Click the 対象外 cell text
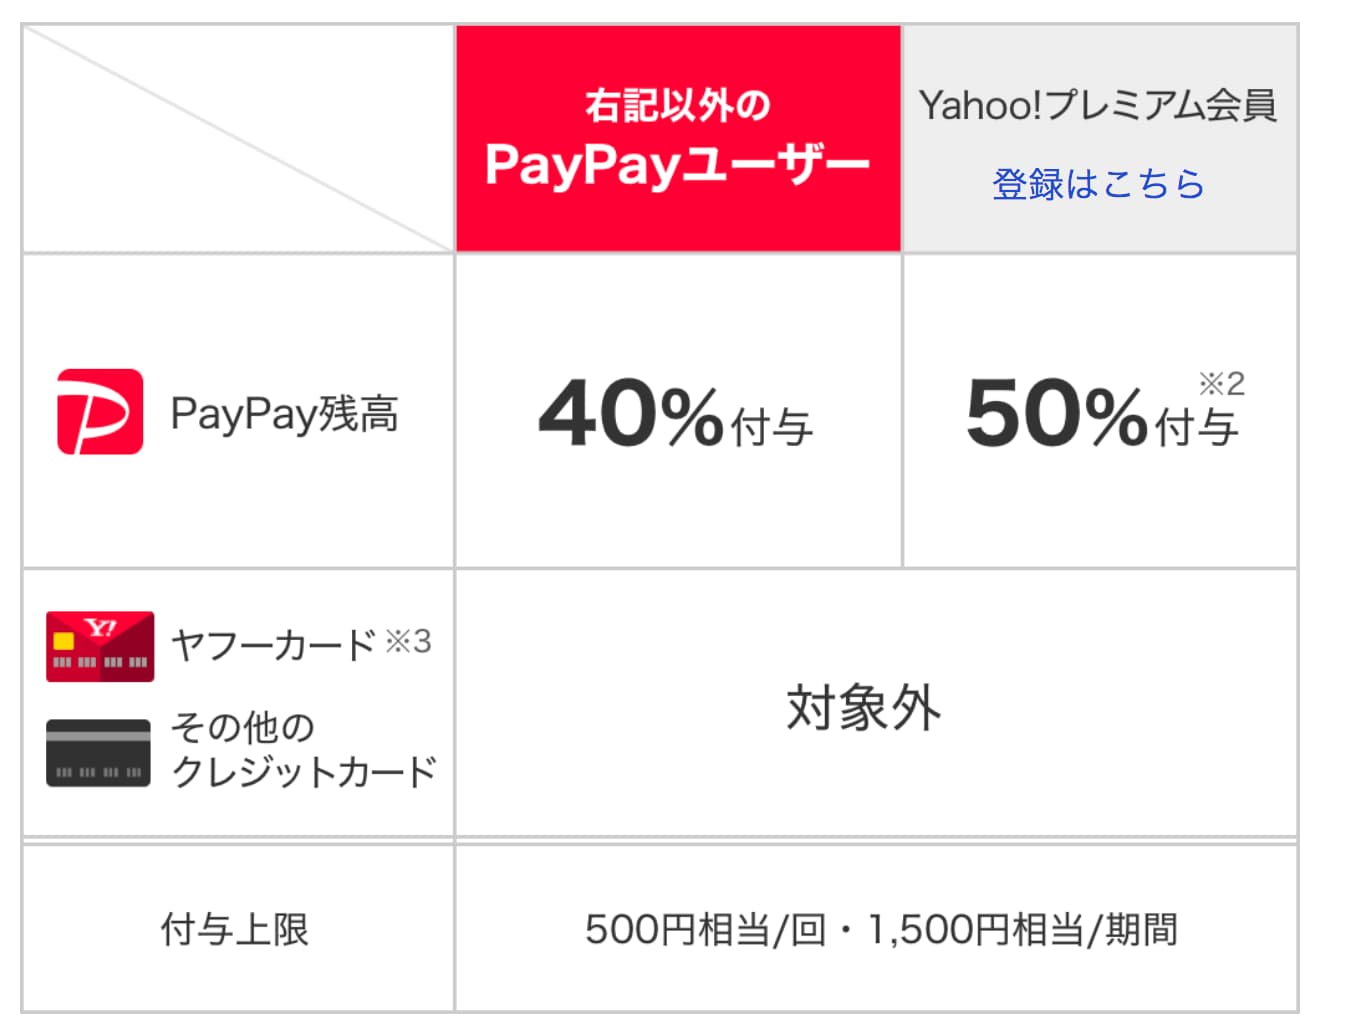This screenshot has width=1348, height=1034. coord(864,707)
